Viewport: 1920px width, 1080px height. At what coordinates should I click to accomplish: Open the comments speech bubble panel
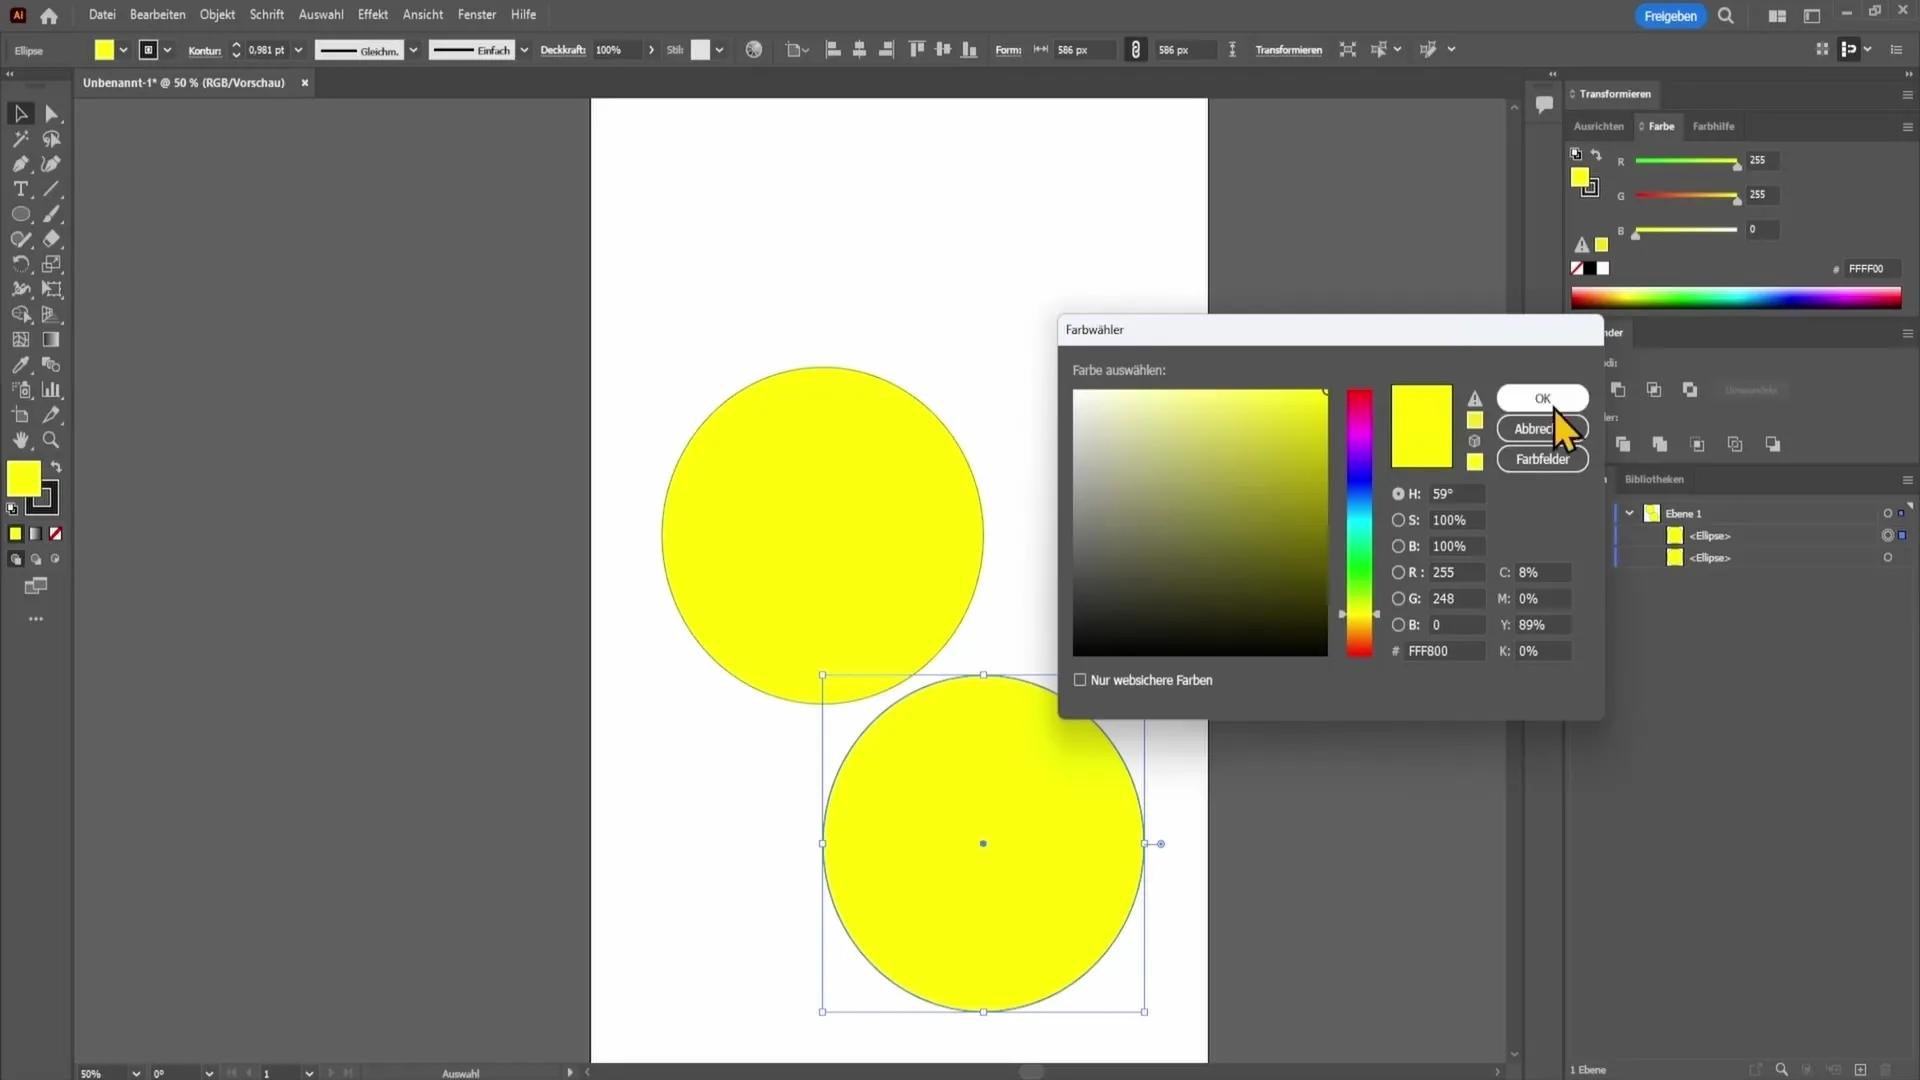point(1544,104)
